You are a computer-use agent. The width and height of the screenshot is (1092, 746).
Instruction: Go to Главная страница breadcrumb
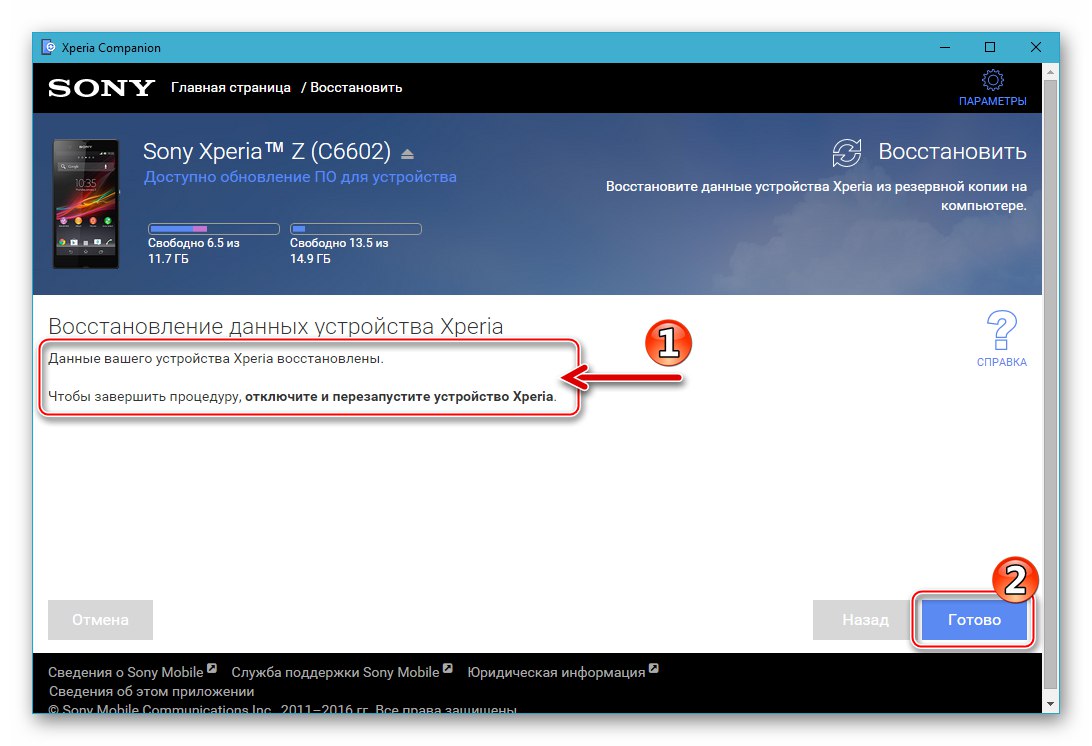231,88
